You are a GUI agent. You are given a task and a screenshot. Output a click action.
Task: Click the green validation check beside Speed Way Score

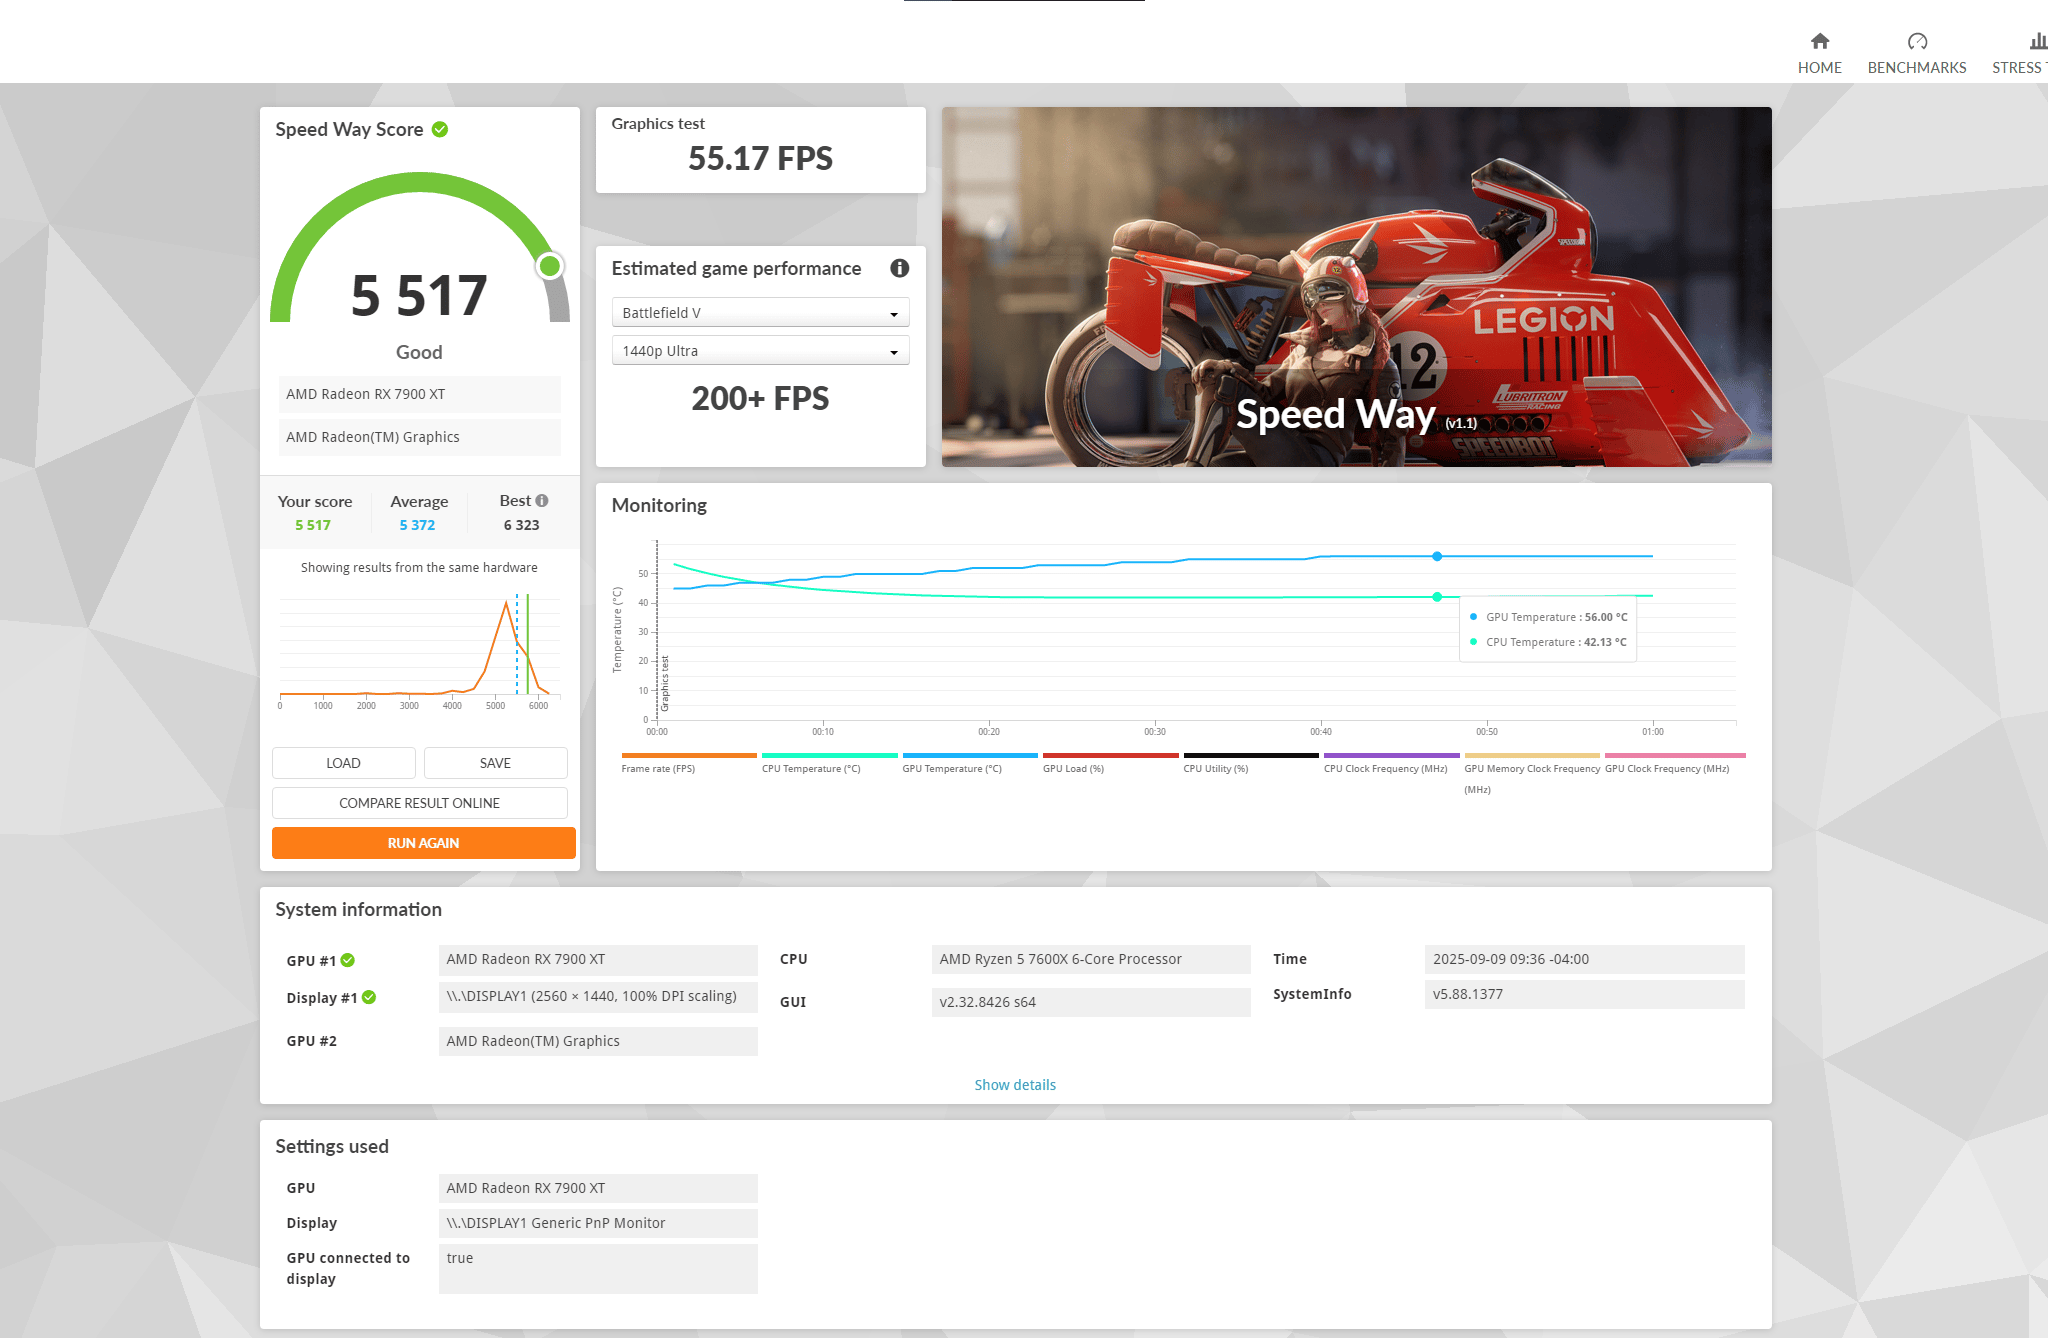click(x=440, y=129)
